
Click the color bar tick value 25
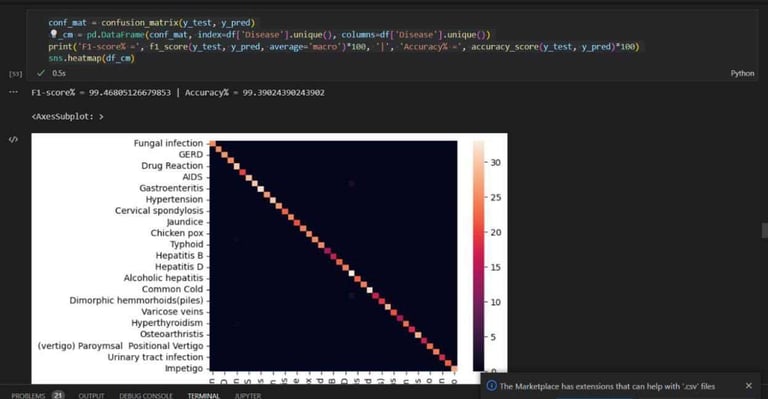coord(495,197)
